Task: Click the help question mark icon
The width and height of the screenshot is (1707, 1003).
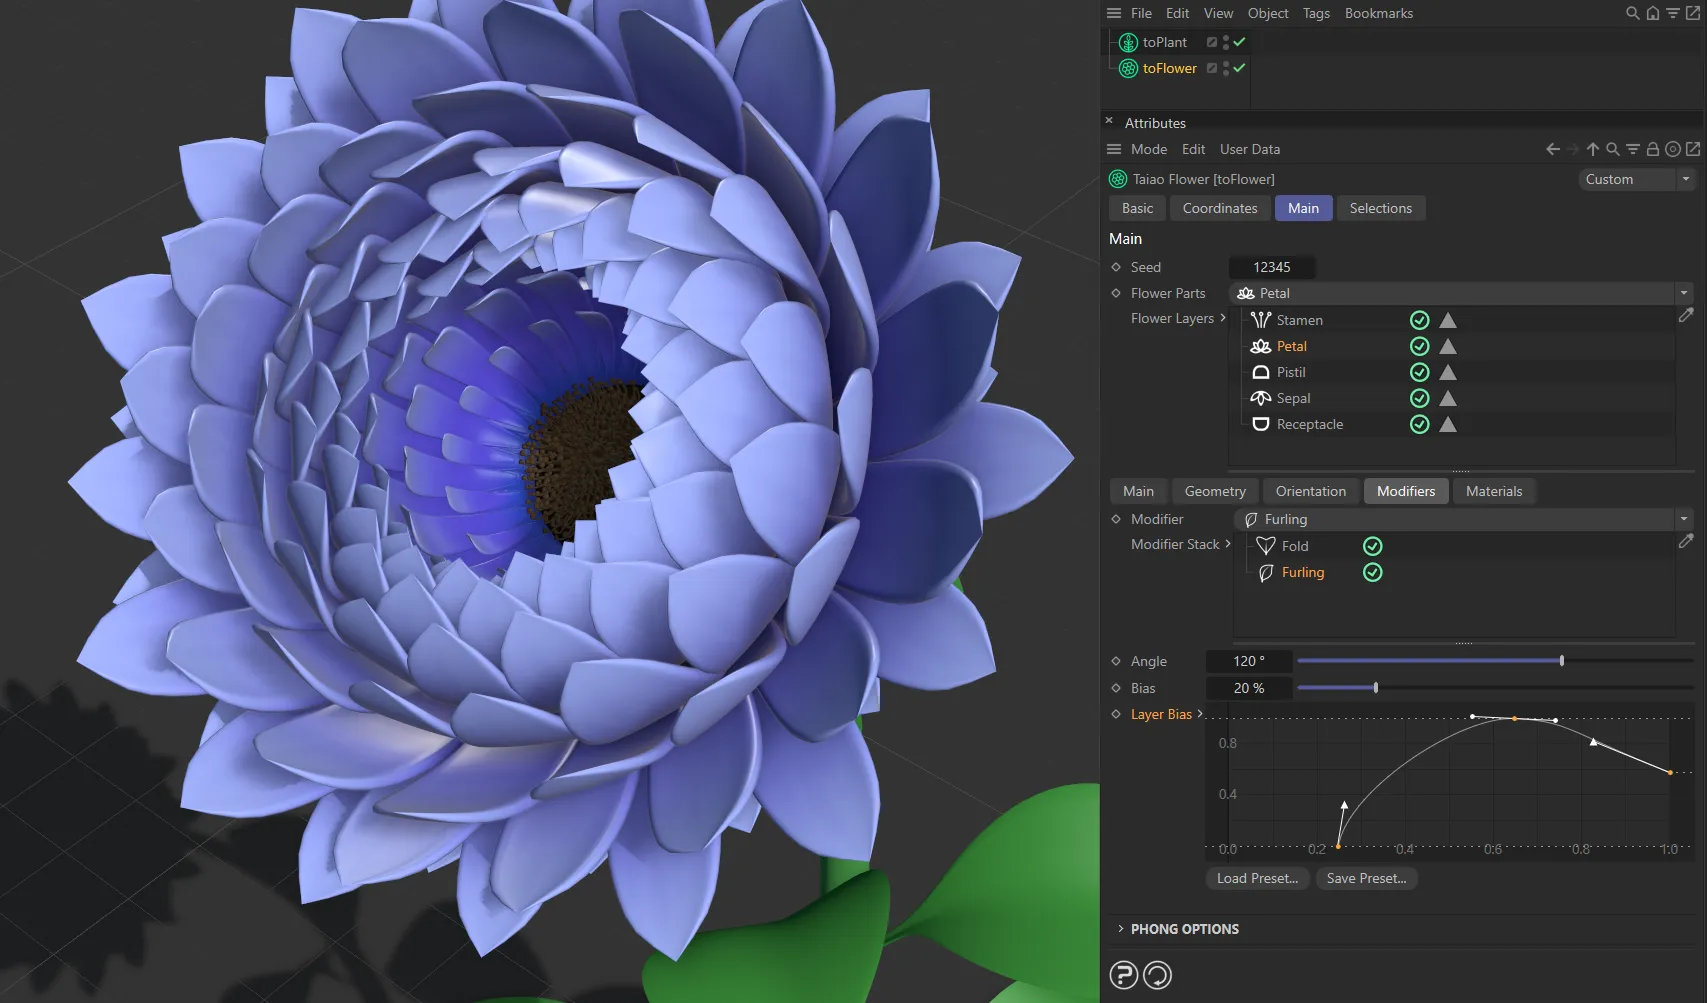Action: click(1124, 974)
